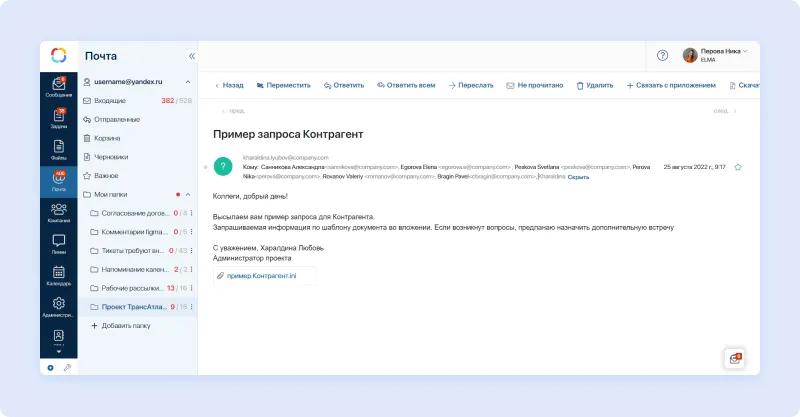
Task: Go back with the Назад button
Action: click(x=229, y=85)
